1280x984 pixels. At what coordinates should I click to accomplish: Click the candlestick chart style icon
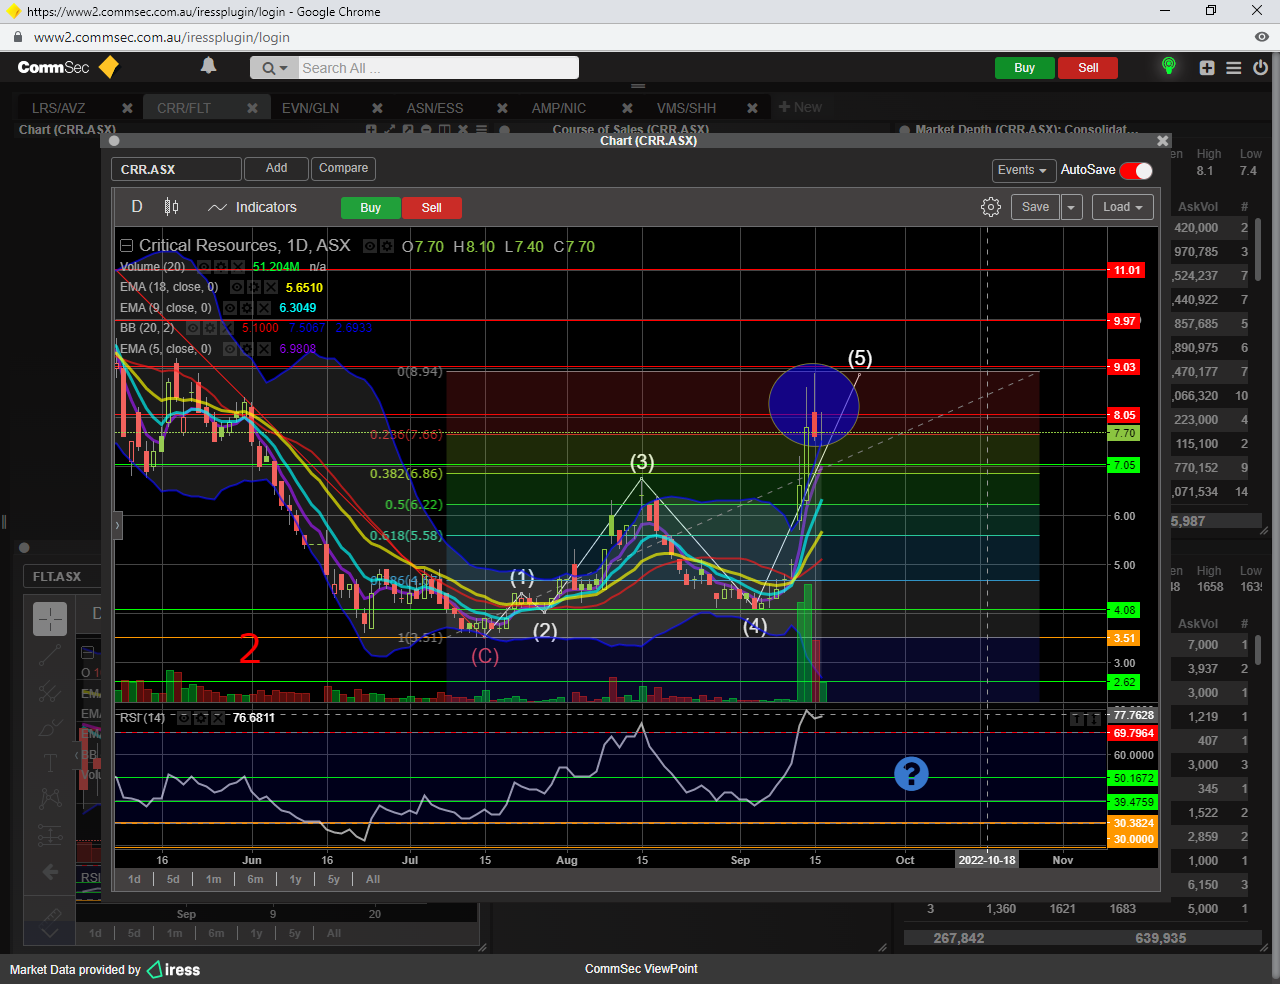click(x=171, y=207)
